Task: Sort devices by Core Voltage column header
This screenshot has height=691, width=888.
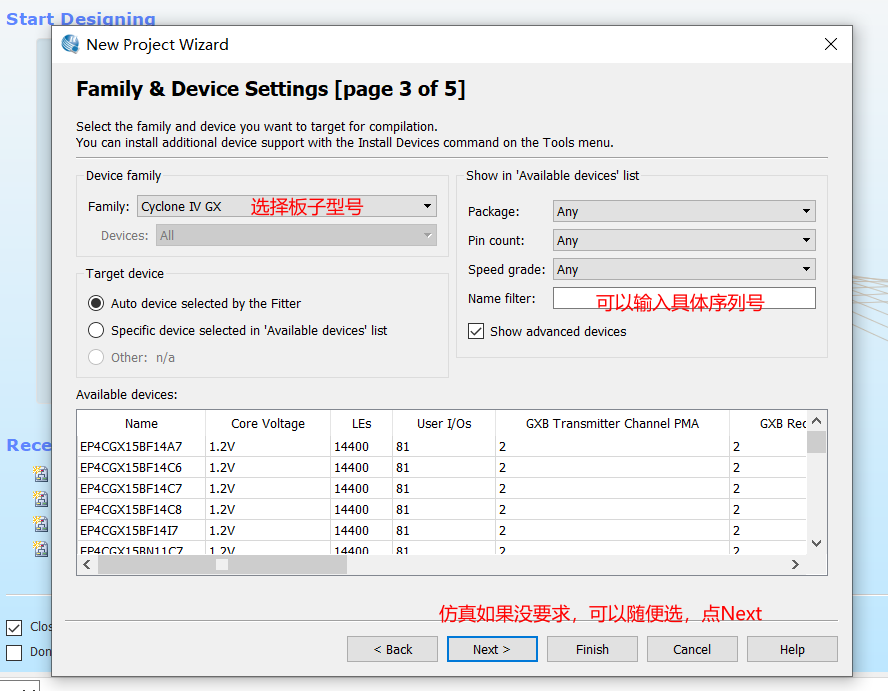Action: [268, 424]
